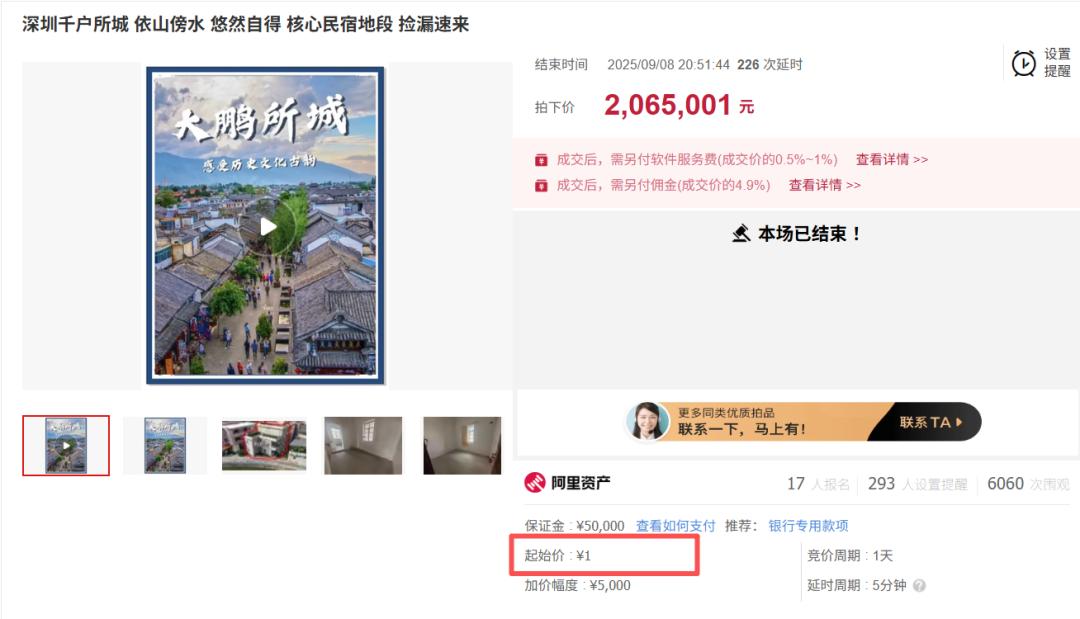Open 查看详情 for commission fee
The width and height of the screenshot is (1080, 619).
click(x=824, y=185)
